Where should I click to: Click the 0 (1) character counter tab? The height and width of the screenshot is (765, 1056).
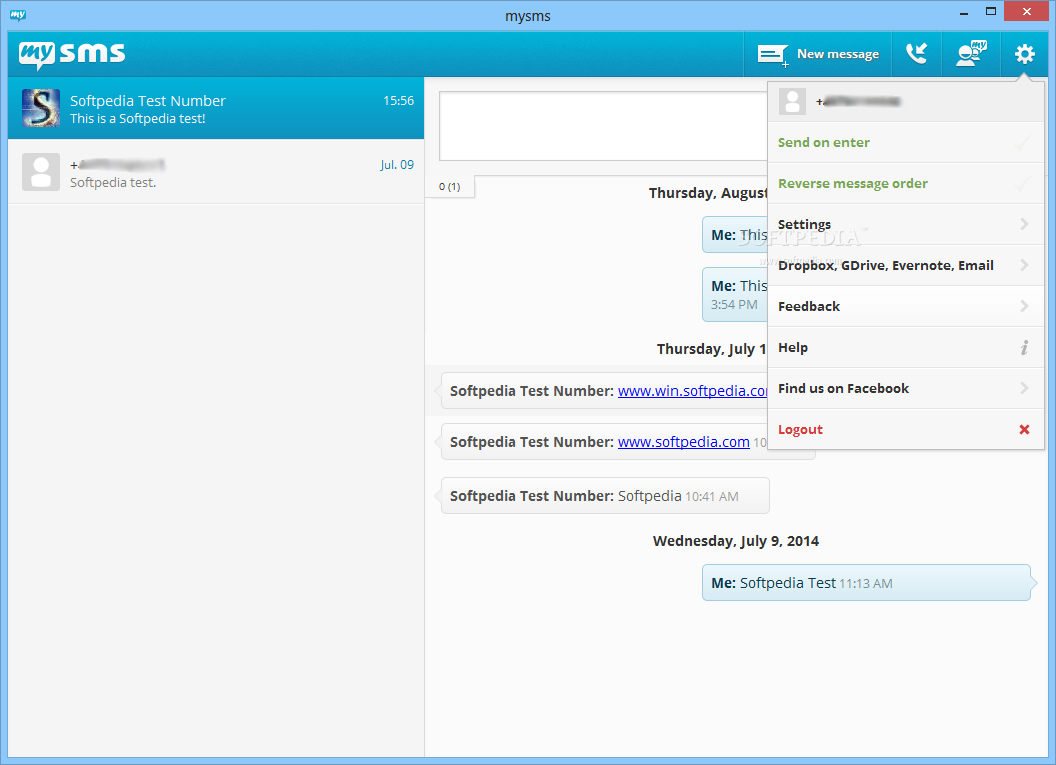(x=449, y=187)
